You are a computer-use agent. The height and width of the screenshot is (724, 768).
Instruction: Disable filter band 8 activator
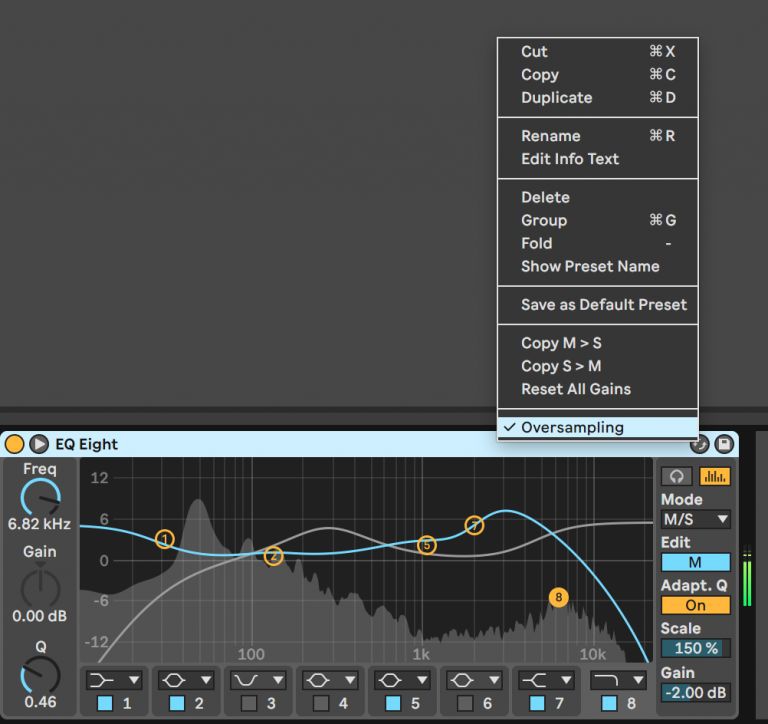pyautogui.click(x=609, y=703)
